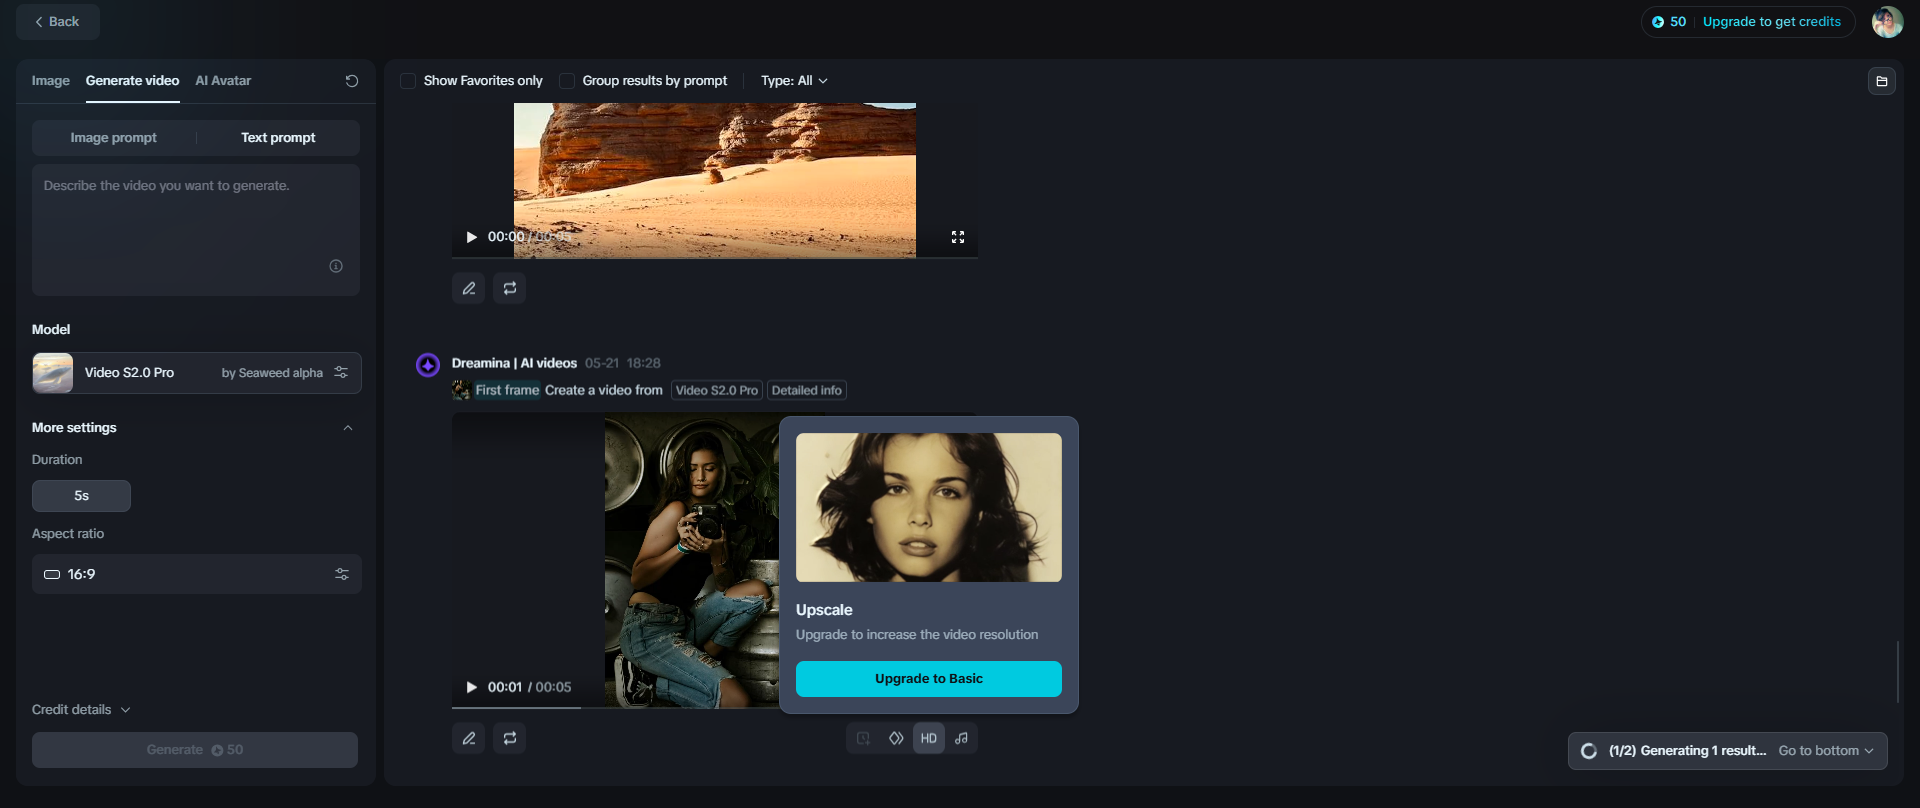Expand Credit details
This screenshot has width=1920, height=808.
pyautogui.click(x=81, y=710)
